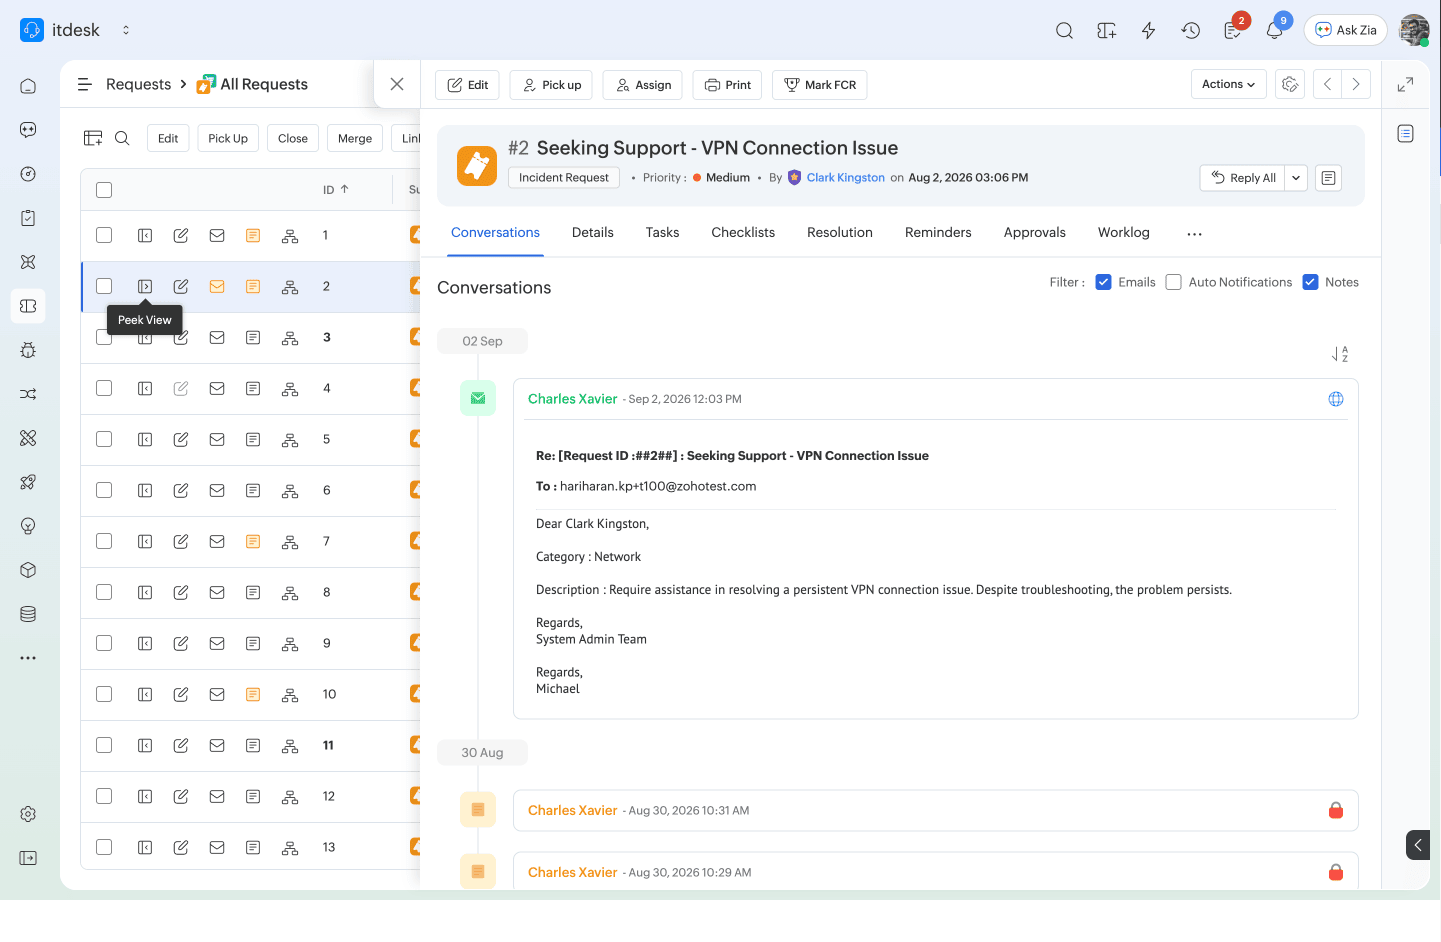Go to the Resolution tab
The height and width of the screenshot is (942, 1441).
[840, 232]
